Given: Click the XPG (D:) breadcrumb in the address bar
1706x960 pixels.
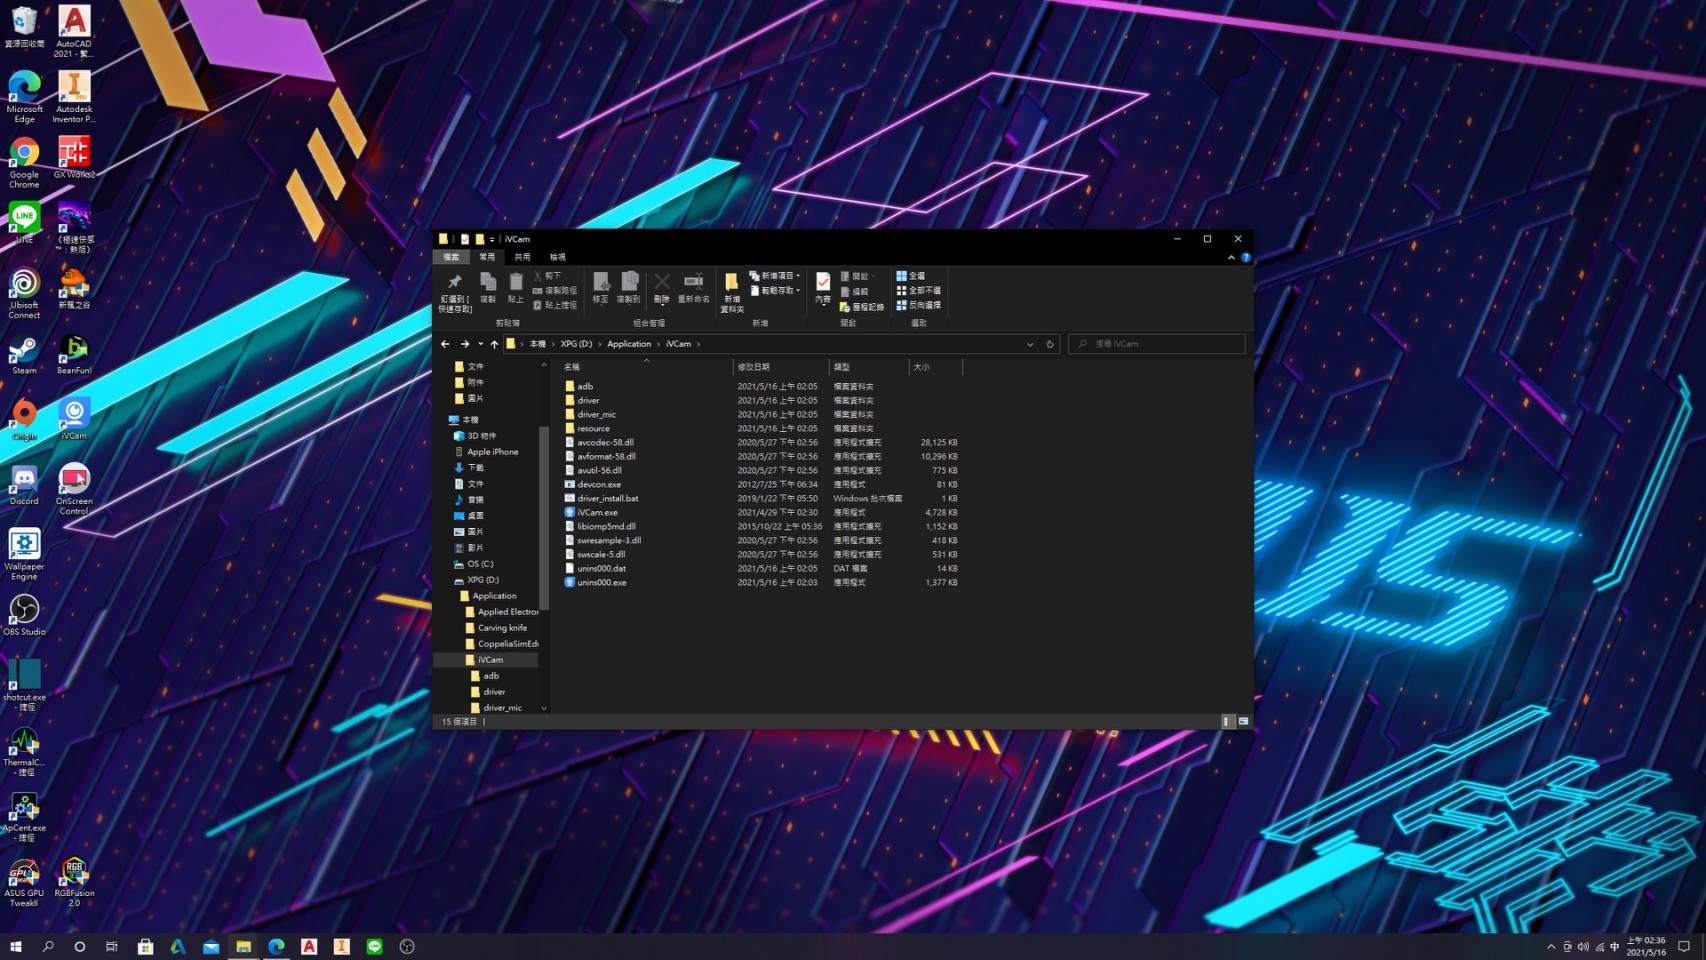Looking at the screenshot, I should 576,344.
